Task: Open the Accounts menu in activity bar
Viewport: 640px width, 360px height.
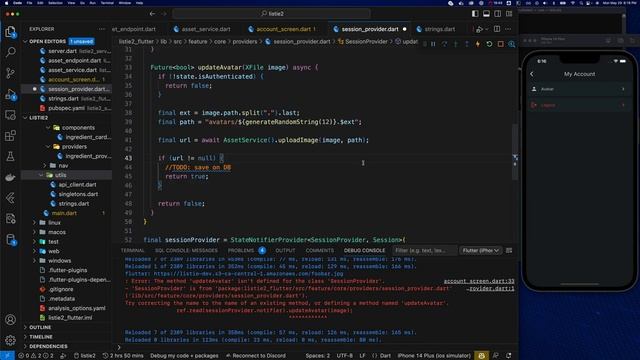Action: click(11, 320)
